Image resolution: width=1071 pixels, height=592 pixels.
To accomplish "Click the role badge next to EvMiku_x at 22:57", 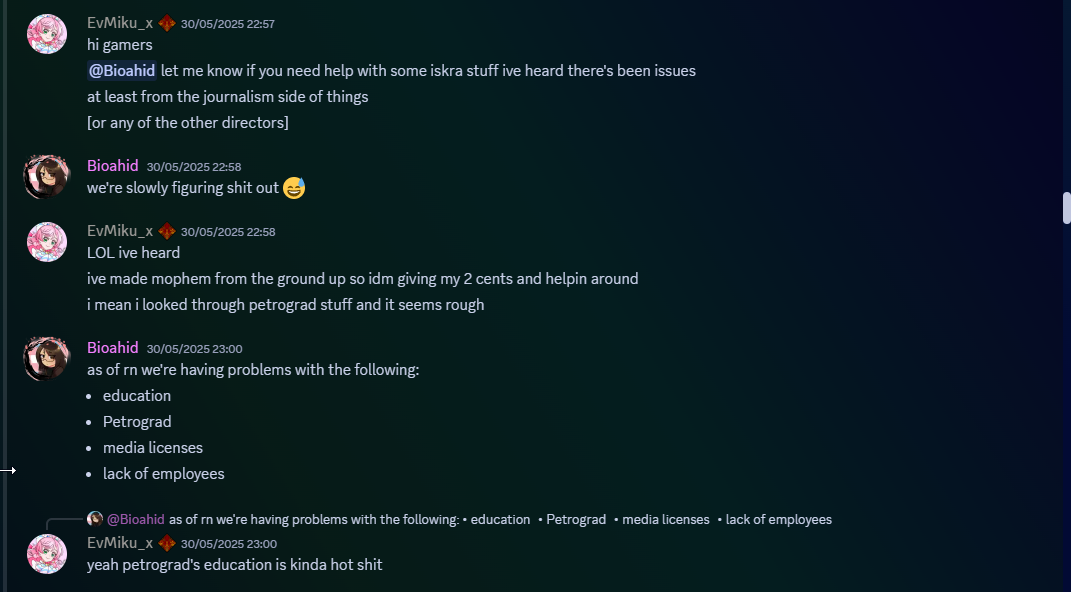I will point(167,23).
